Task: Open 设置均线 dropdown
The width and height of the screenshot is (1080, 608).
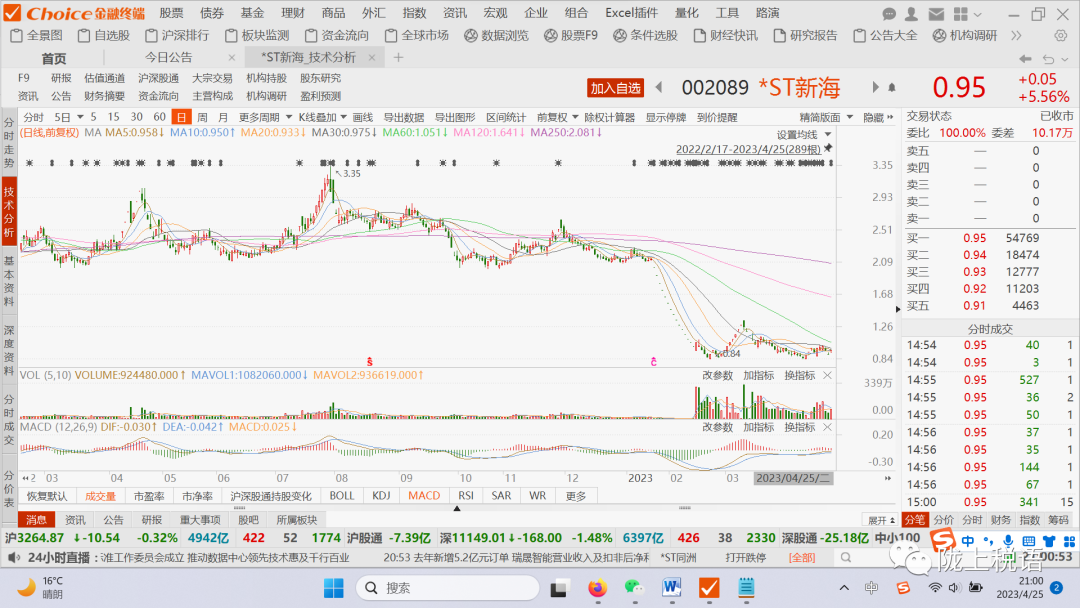Action: tap(804, 134)
